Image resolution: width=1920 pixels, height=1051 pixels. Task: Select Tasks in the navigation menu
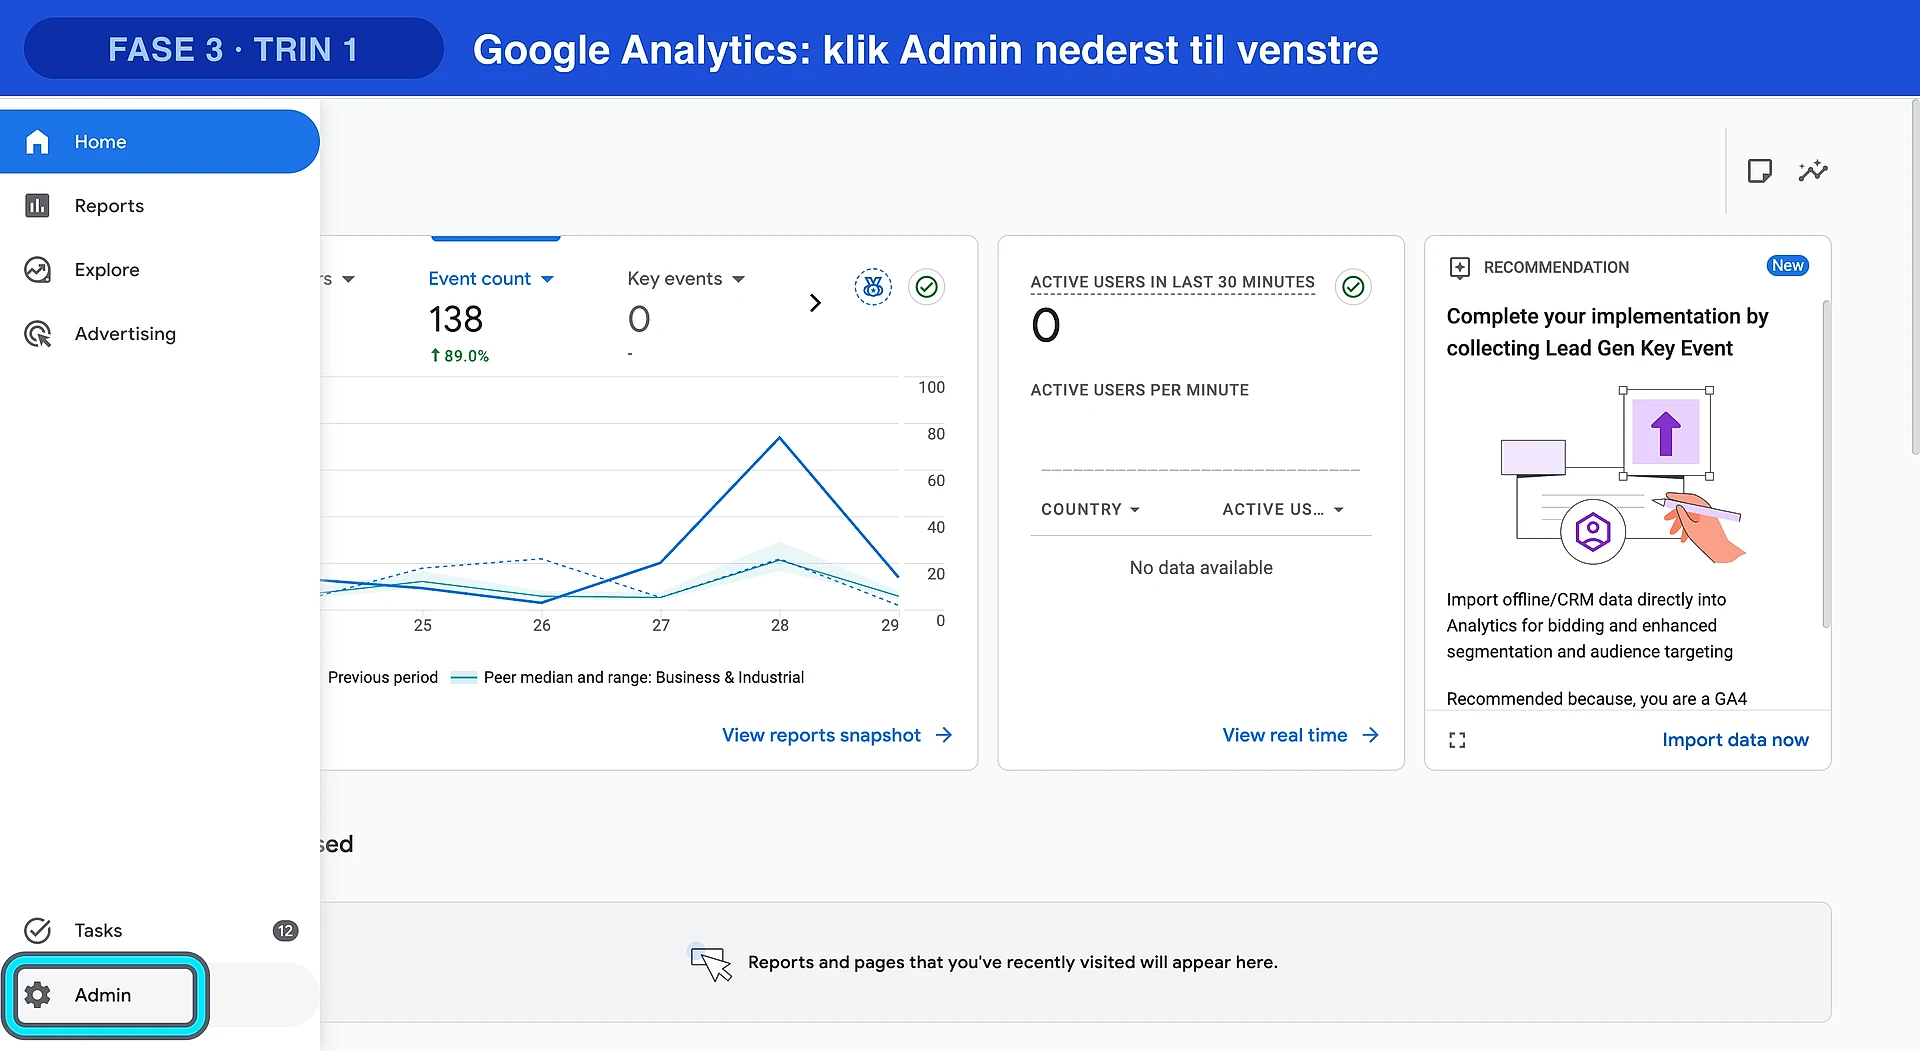click(160, 931)
